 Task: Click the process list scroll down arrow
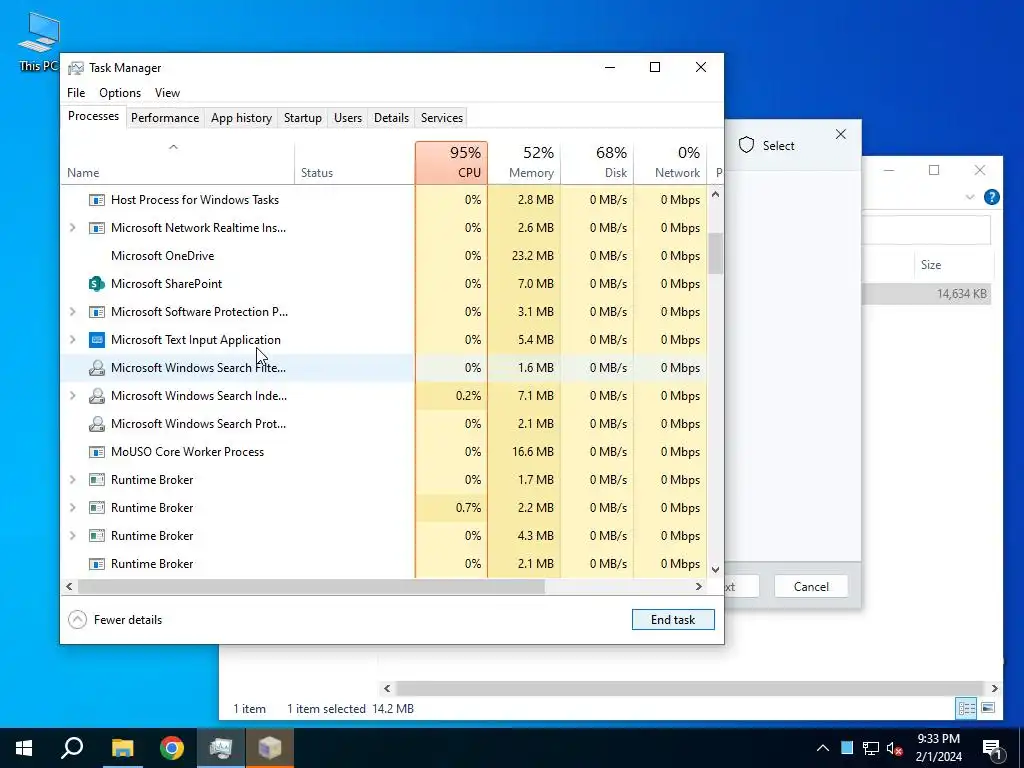(x=716, y=569)
